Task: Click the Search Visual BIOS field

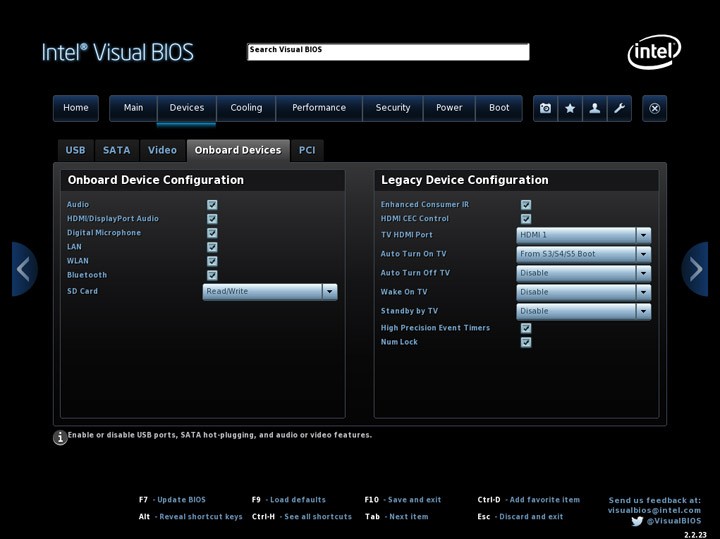Action: (x=388, y=52)
